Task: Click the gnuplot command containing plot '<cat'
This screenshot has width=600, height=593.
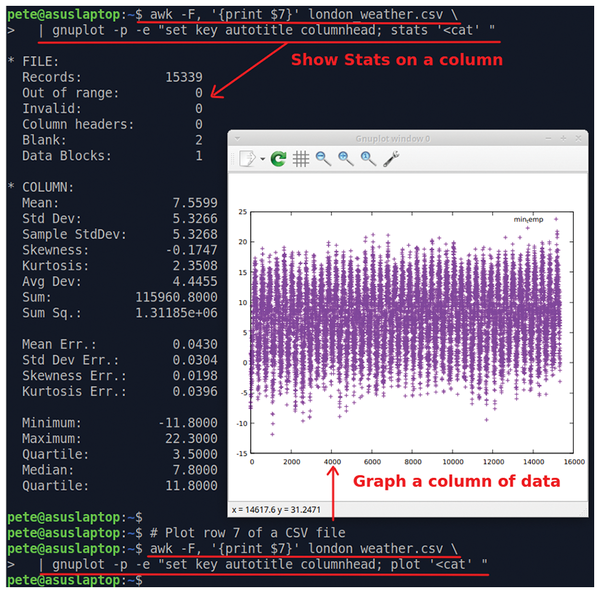Action: (x=262, y=564)
